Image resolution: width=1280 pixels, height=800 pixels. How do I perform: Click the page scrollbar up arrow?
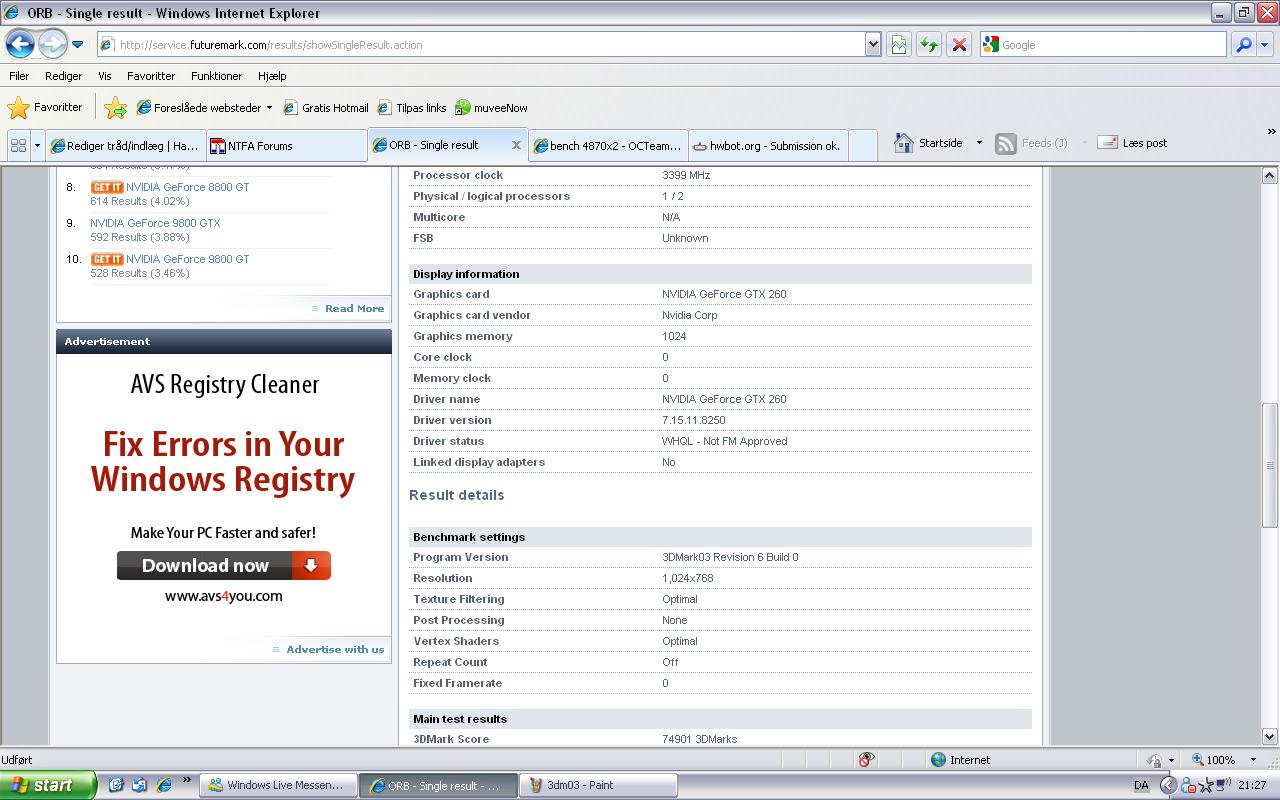tap(1270, 176)
